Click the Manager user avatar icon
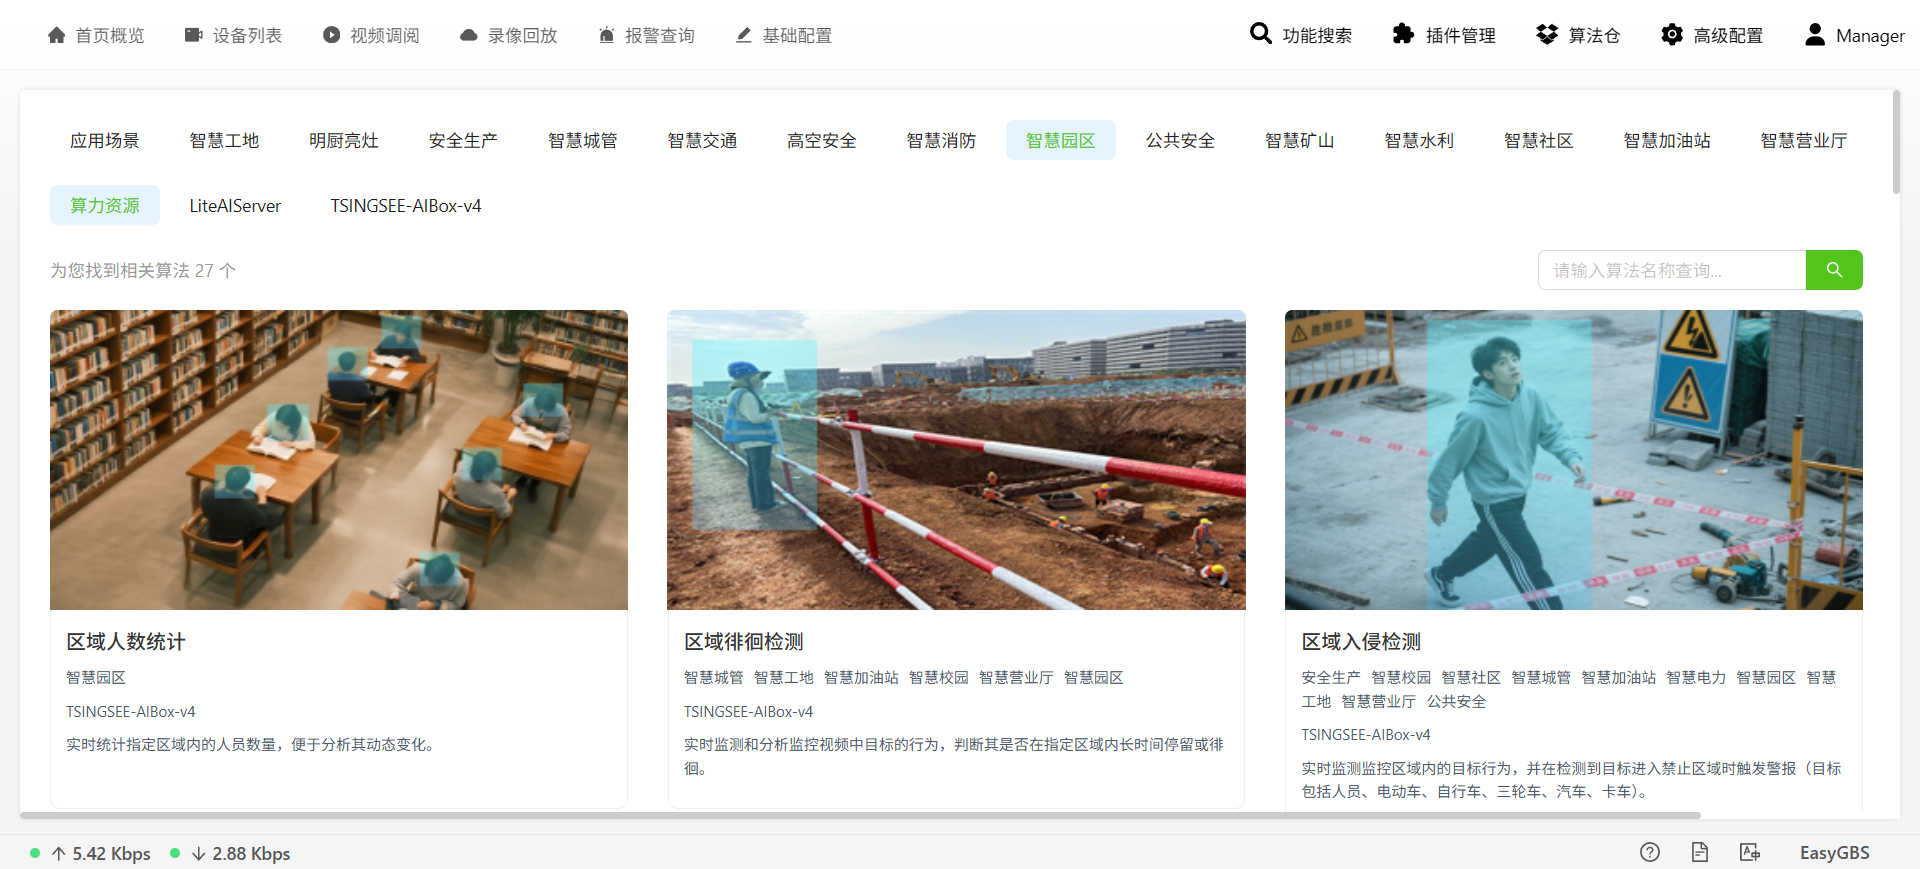Screen dimensions: 1920x869 pyautogui.click(x=1815, y=34)
